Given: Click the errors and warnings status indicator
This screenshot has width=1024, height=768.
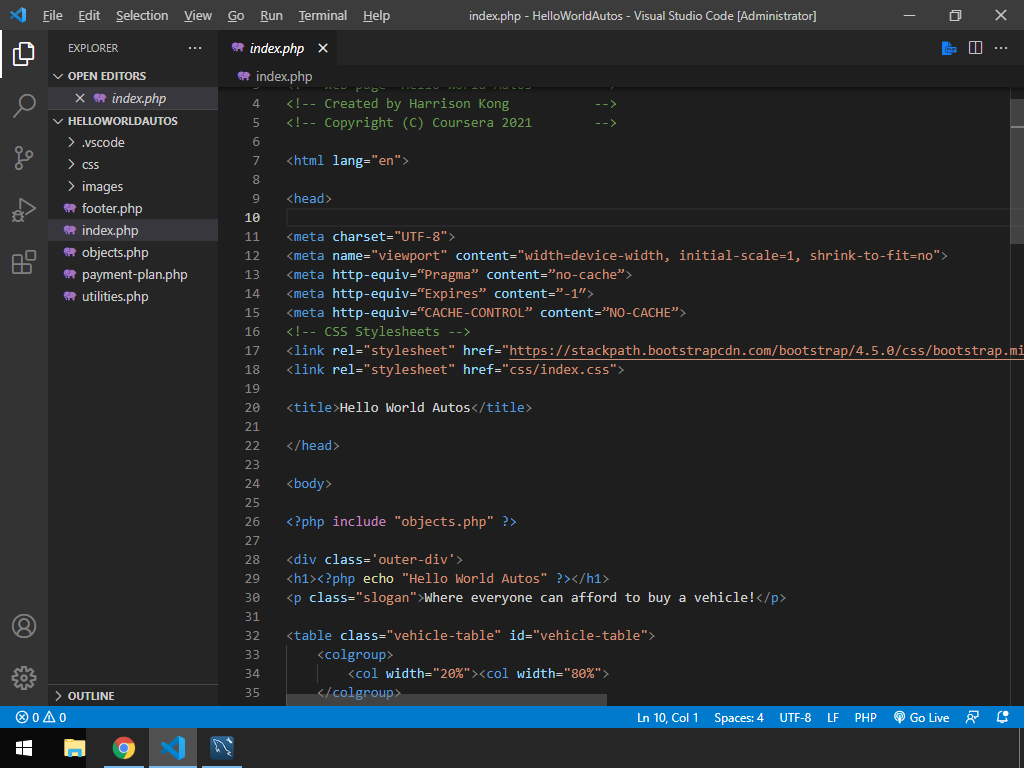Looking at the screenshot, I should coord(41,717).
